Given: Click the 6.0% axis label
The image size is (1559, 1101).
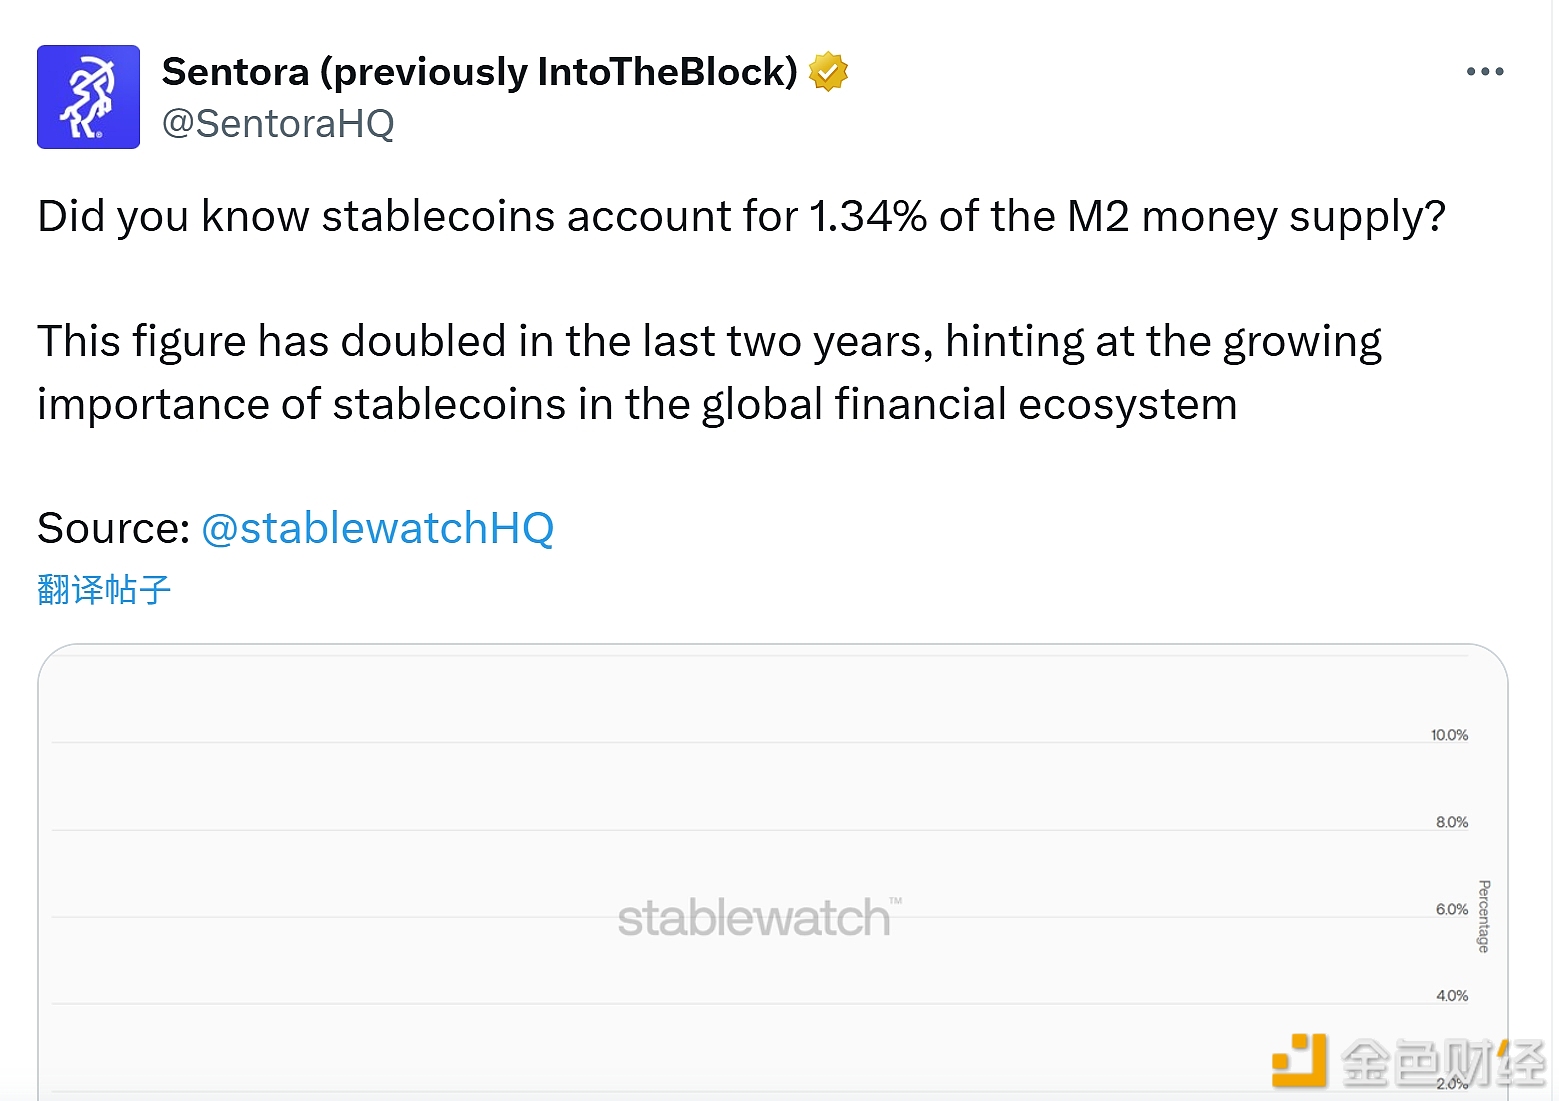Looking at the screenshot, I should click(x=1452, y=909).
